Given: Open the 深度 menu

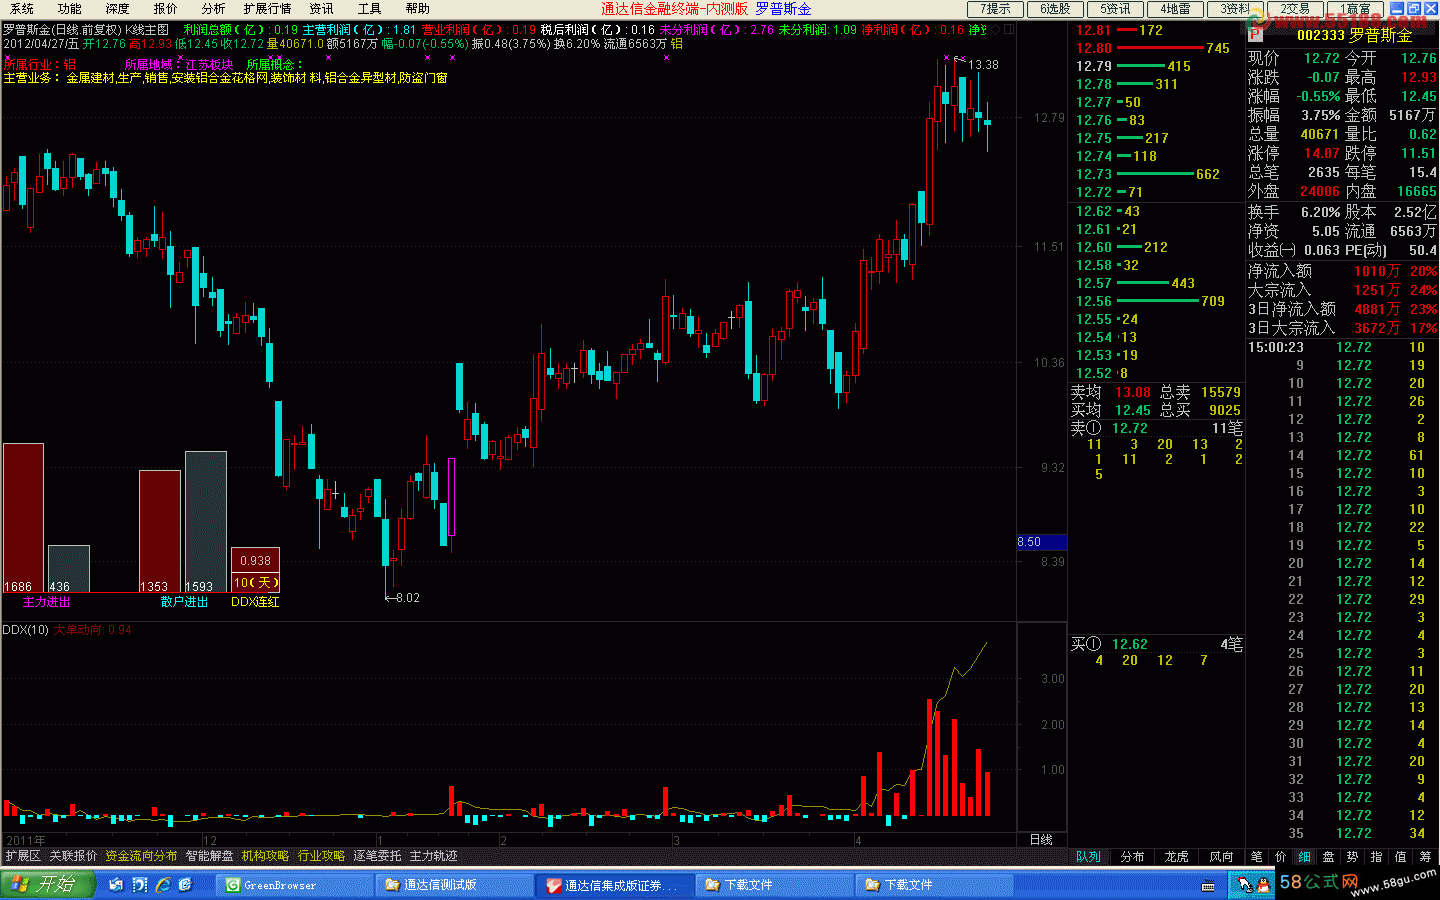Looking at the screenshot, I should click(117, 9).
